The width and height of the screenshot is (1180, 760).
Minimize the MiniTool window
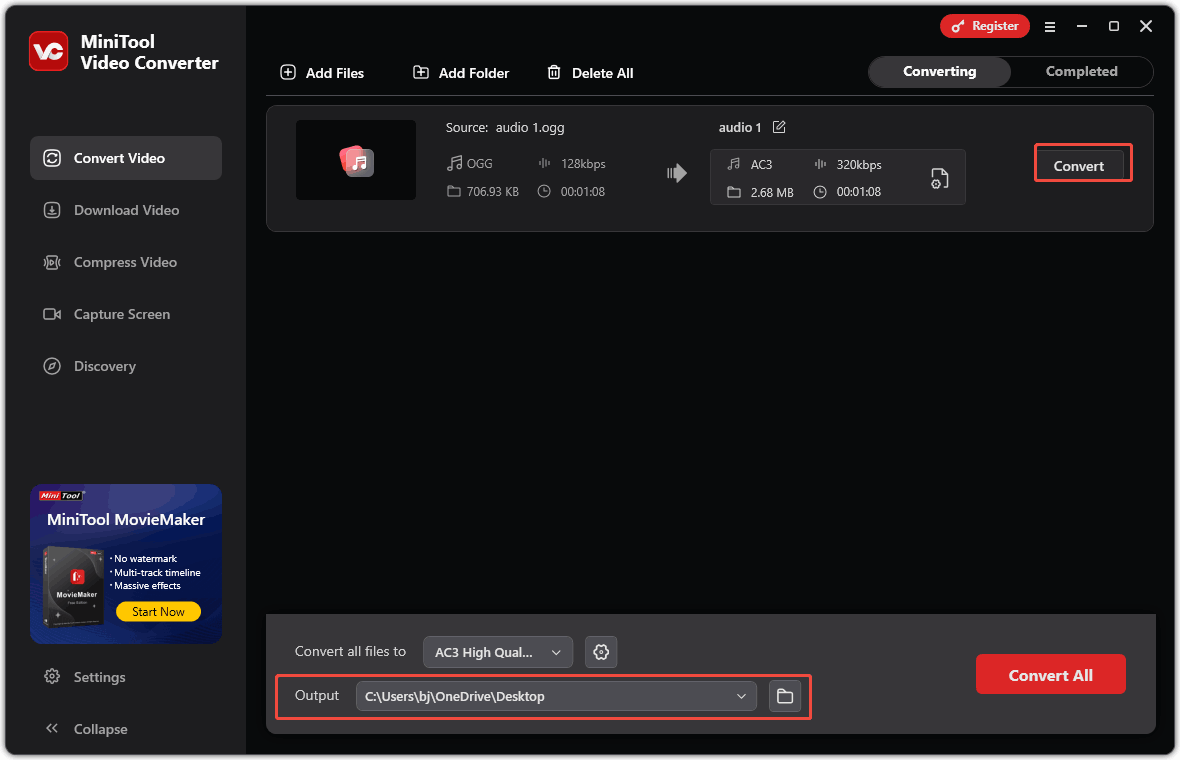pyautogui.click(x=1081, y=26)
